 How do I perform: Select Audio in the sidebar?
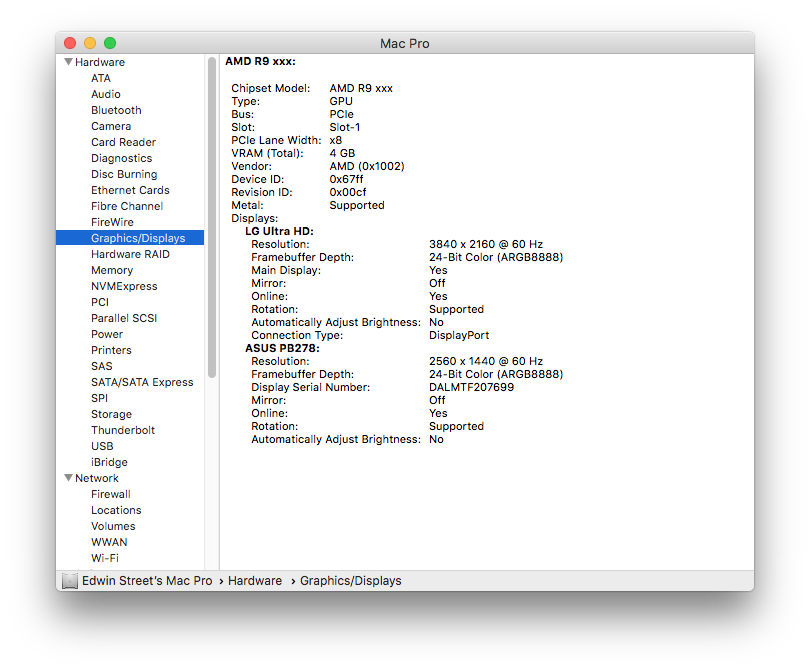pyautogui.click(x=105, y=94)
